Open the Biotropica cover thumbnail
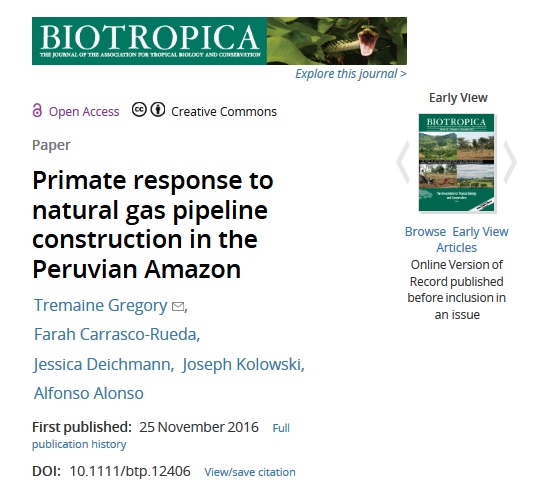This screenshot has width=535, height=492. (x=457, y=163)
